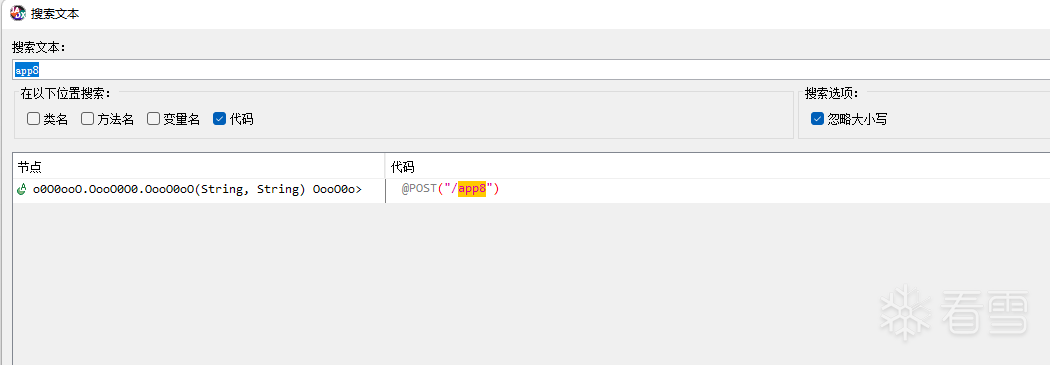Click the 搜索文本 window title text
The height and width of the screenshot is (365, 1050).
[55, 13]
